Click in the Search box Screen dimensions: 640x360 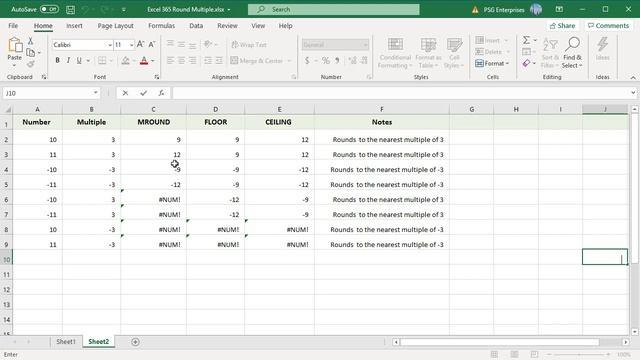(333, 9)
